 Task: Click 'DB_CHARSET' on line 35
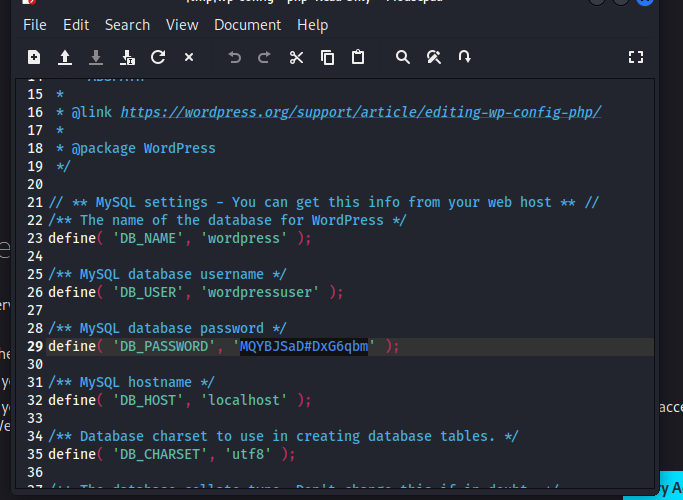160,455
